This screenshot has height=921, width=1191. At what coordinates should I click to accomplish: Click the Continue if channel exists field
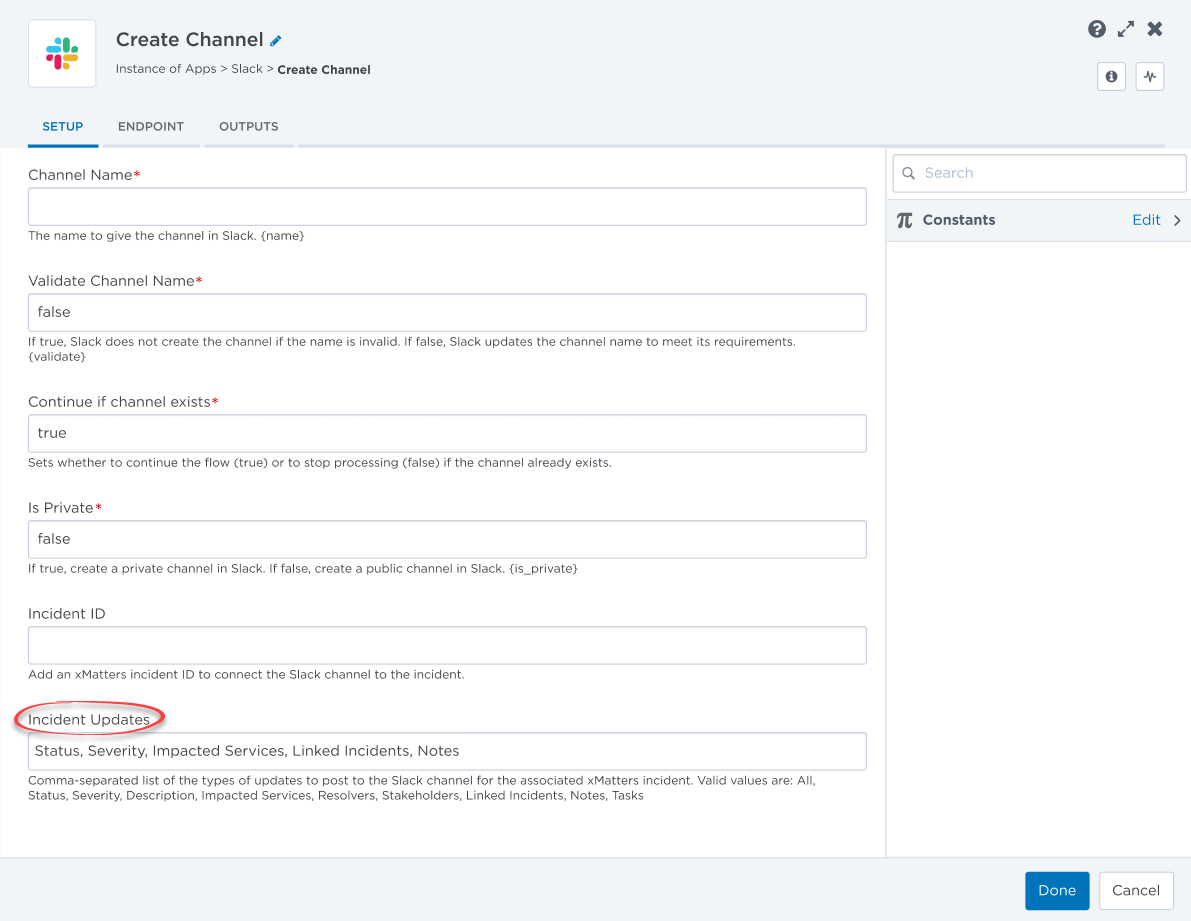(447, 434)
